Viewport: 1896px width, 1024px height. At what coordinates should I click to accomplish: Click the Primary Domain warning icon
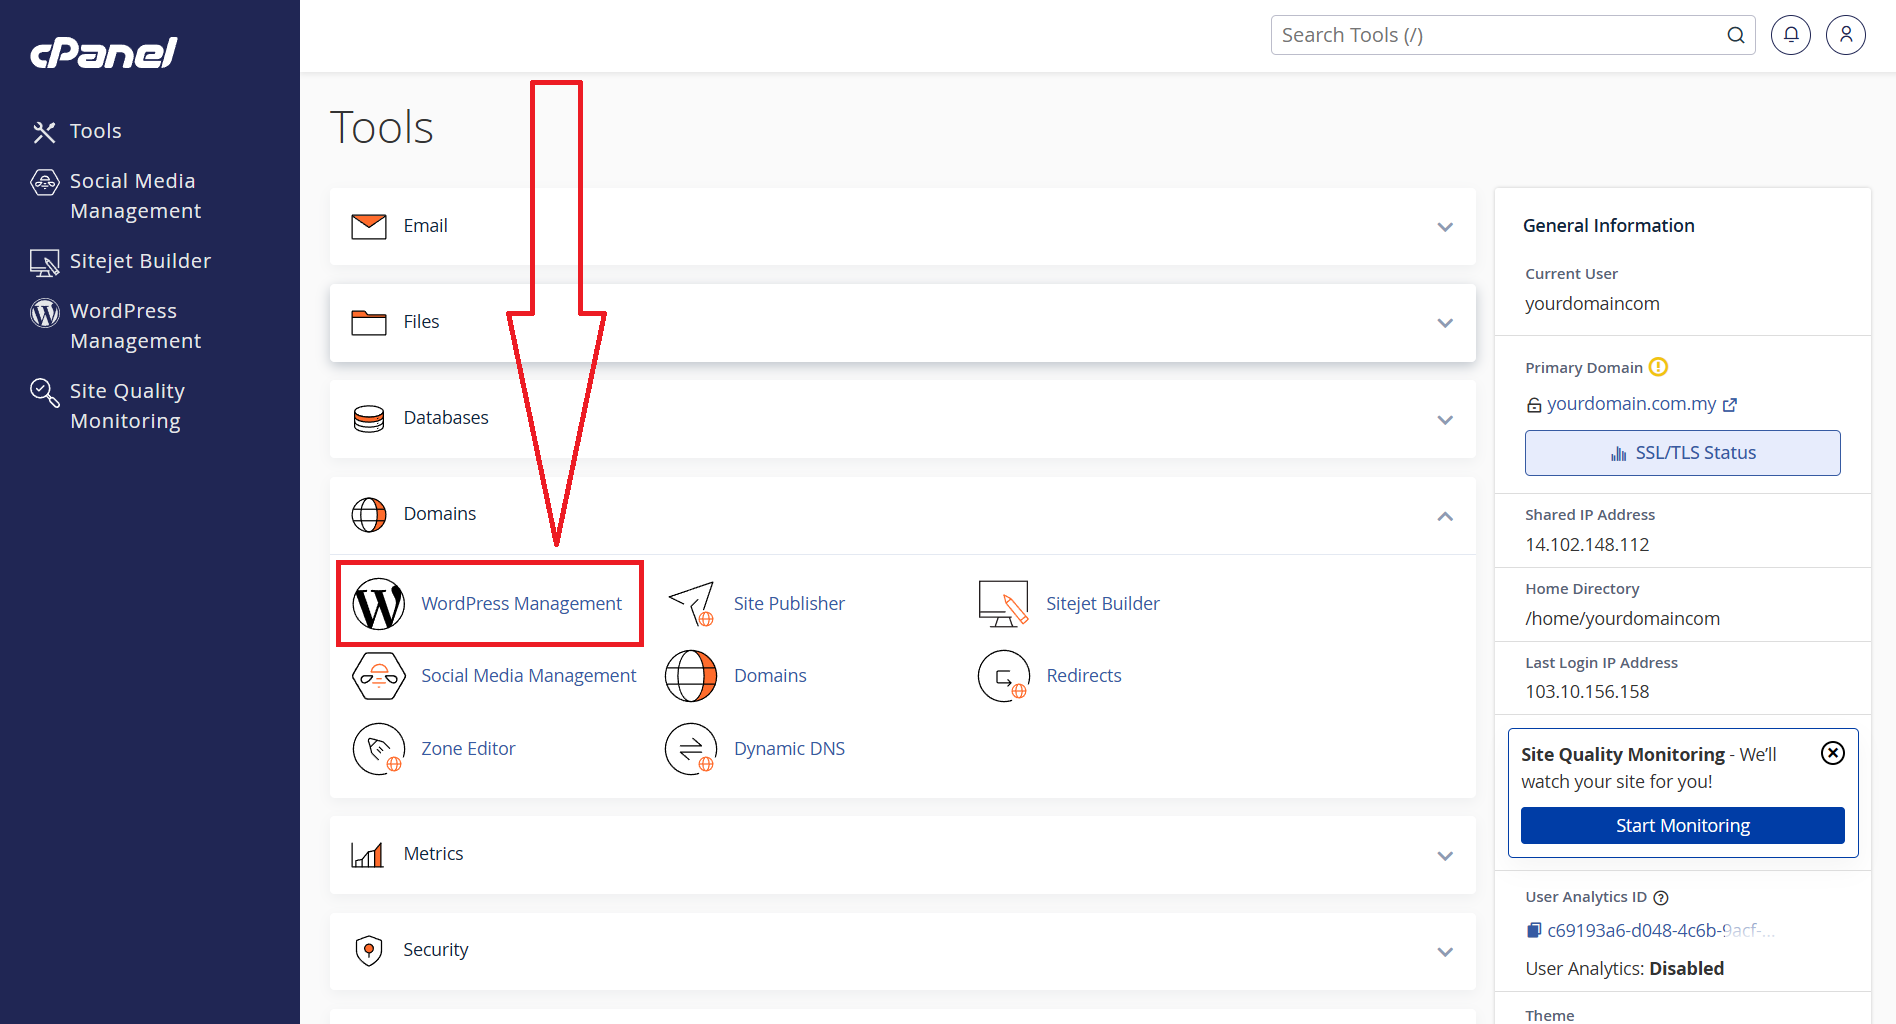[x=1658, y=367]
